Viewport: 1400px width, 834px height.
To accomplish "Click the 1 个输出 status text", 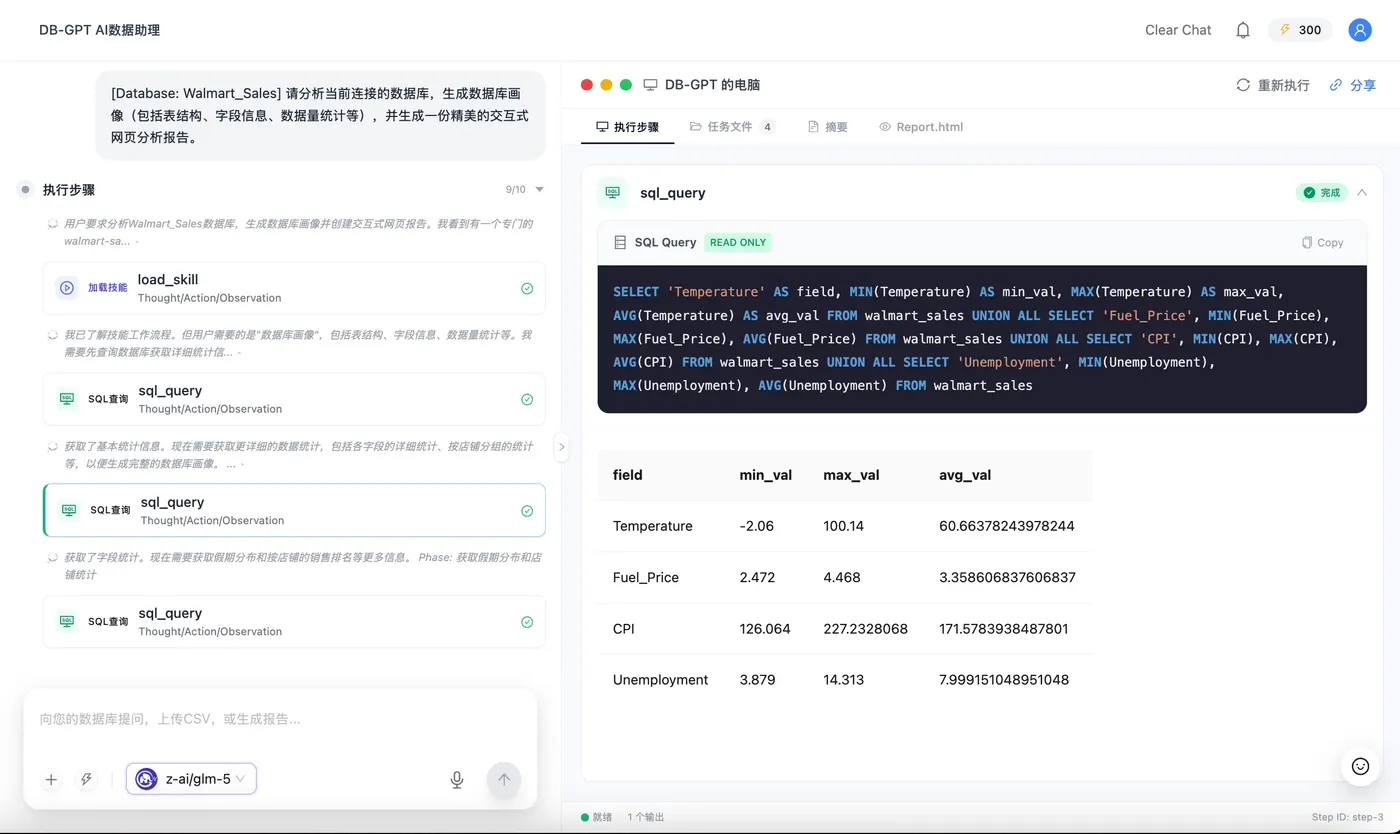I will click(646, 817).
